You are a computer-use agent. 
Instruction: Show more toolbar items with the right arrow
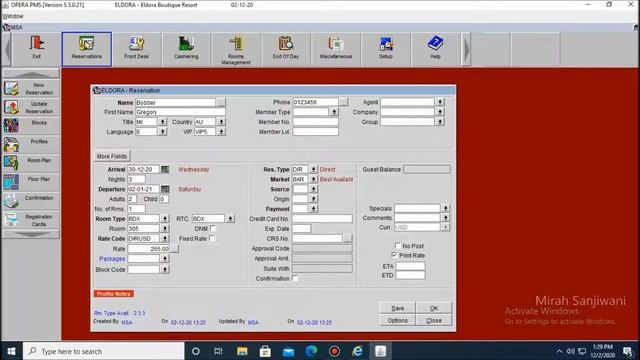click(466, 49)
